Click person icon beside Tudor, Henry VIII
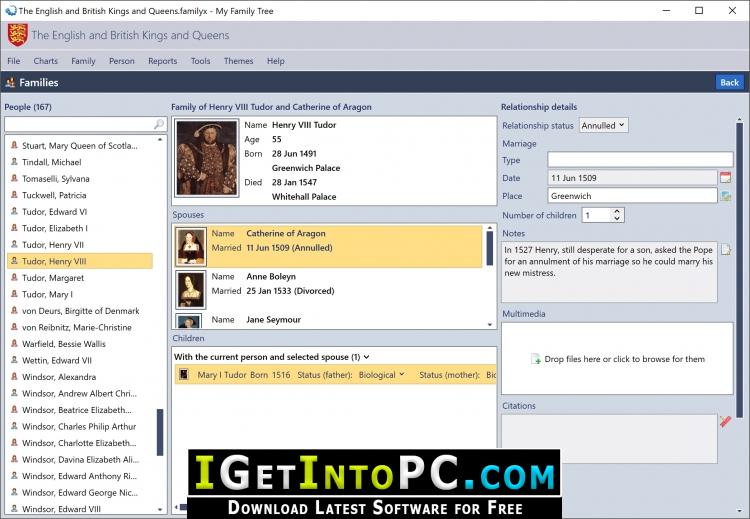 (14, 261)
